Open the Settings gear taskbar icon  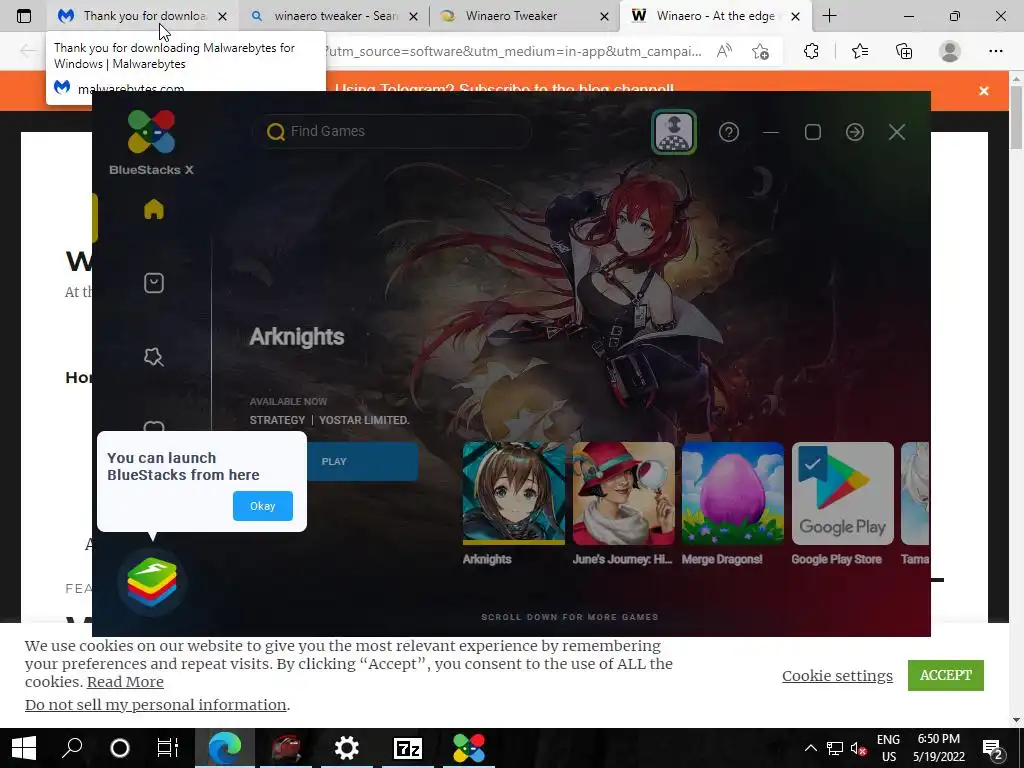347,748
